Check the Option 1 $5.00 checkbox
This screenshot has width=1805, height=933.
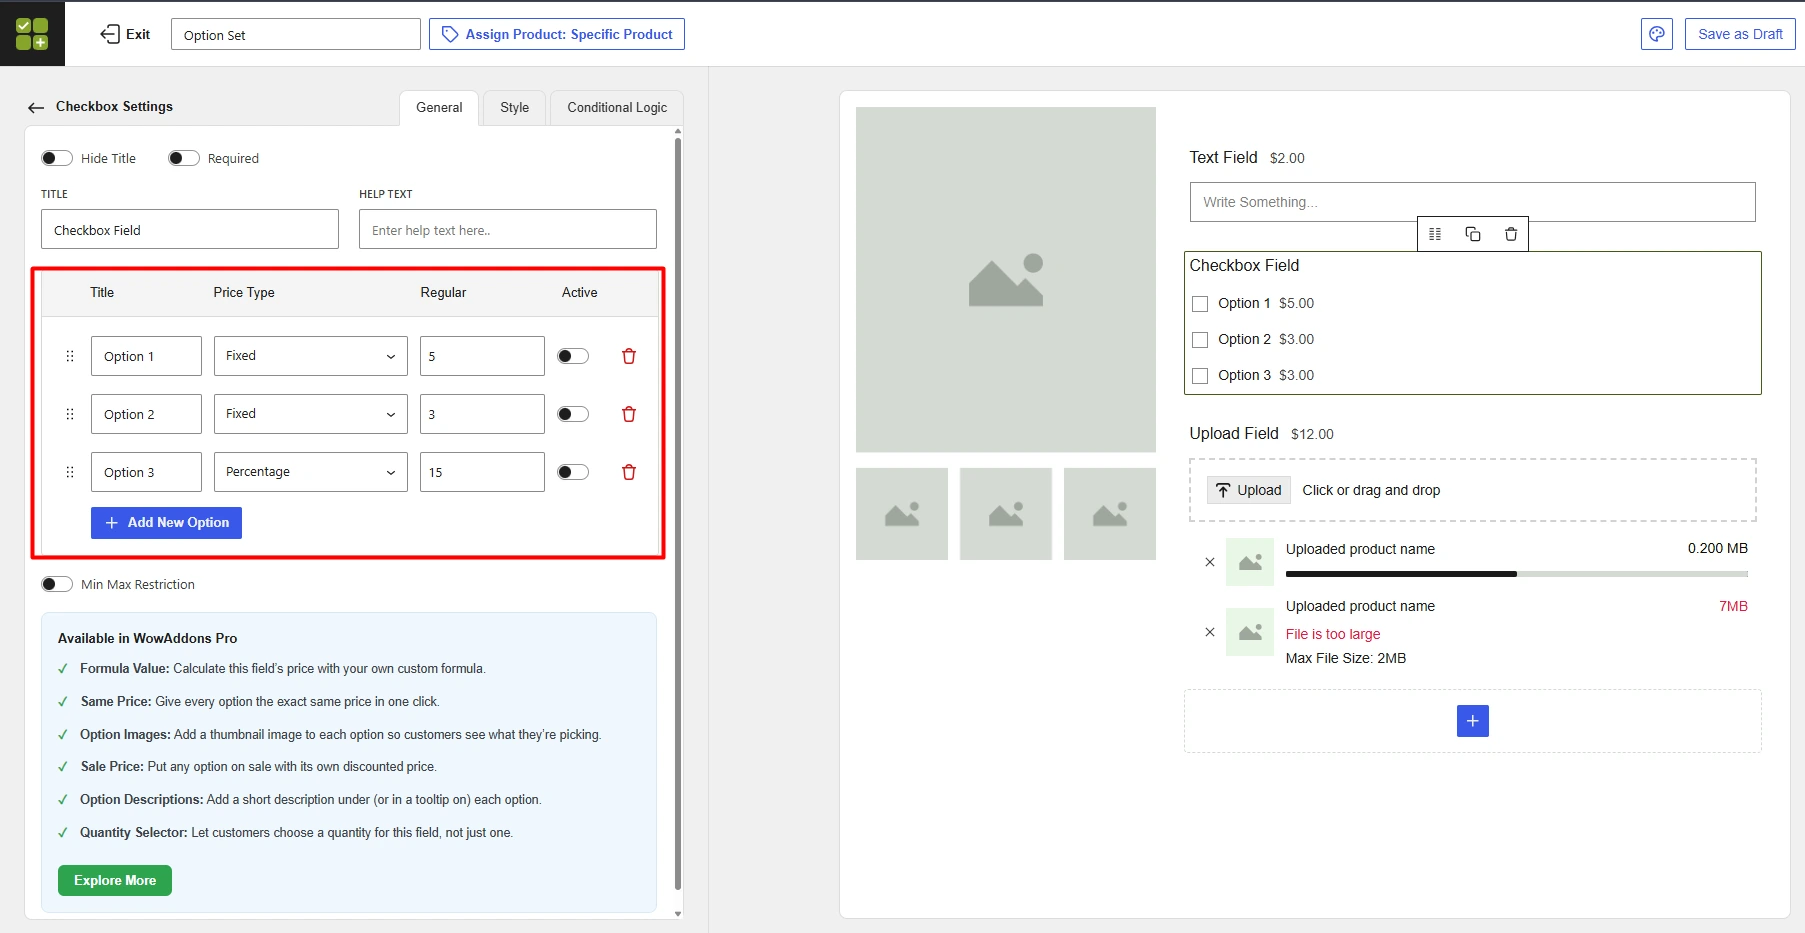coord(1200,304)
